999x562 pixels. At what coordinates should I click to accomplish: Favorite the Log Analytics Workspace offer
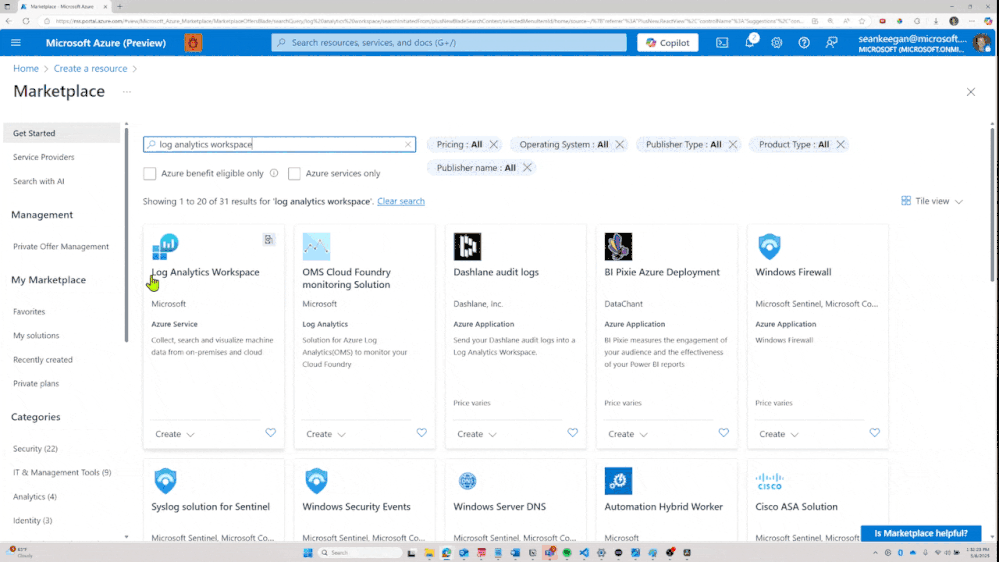tap(271, 433)
